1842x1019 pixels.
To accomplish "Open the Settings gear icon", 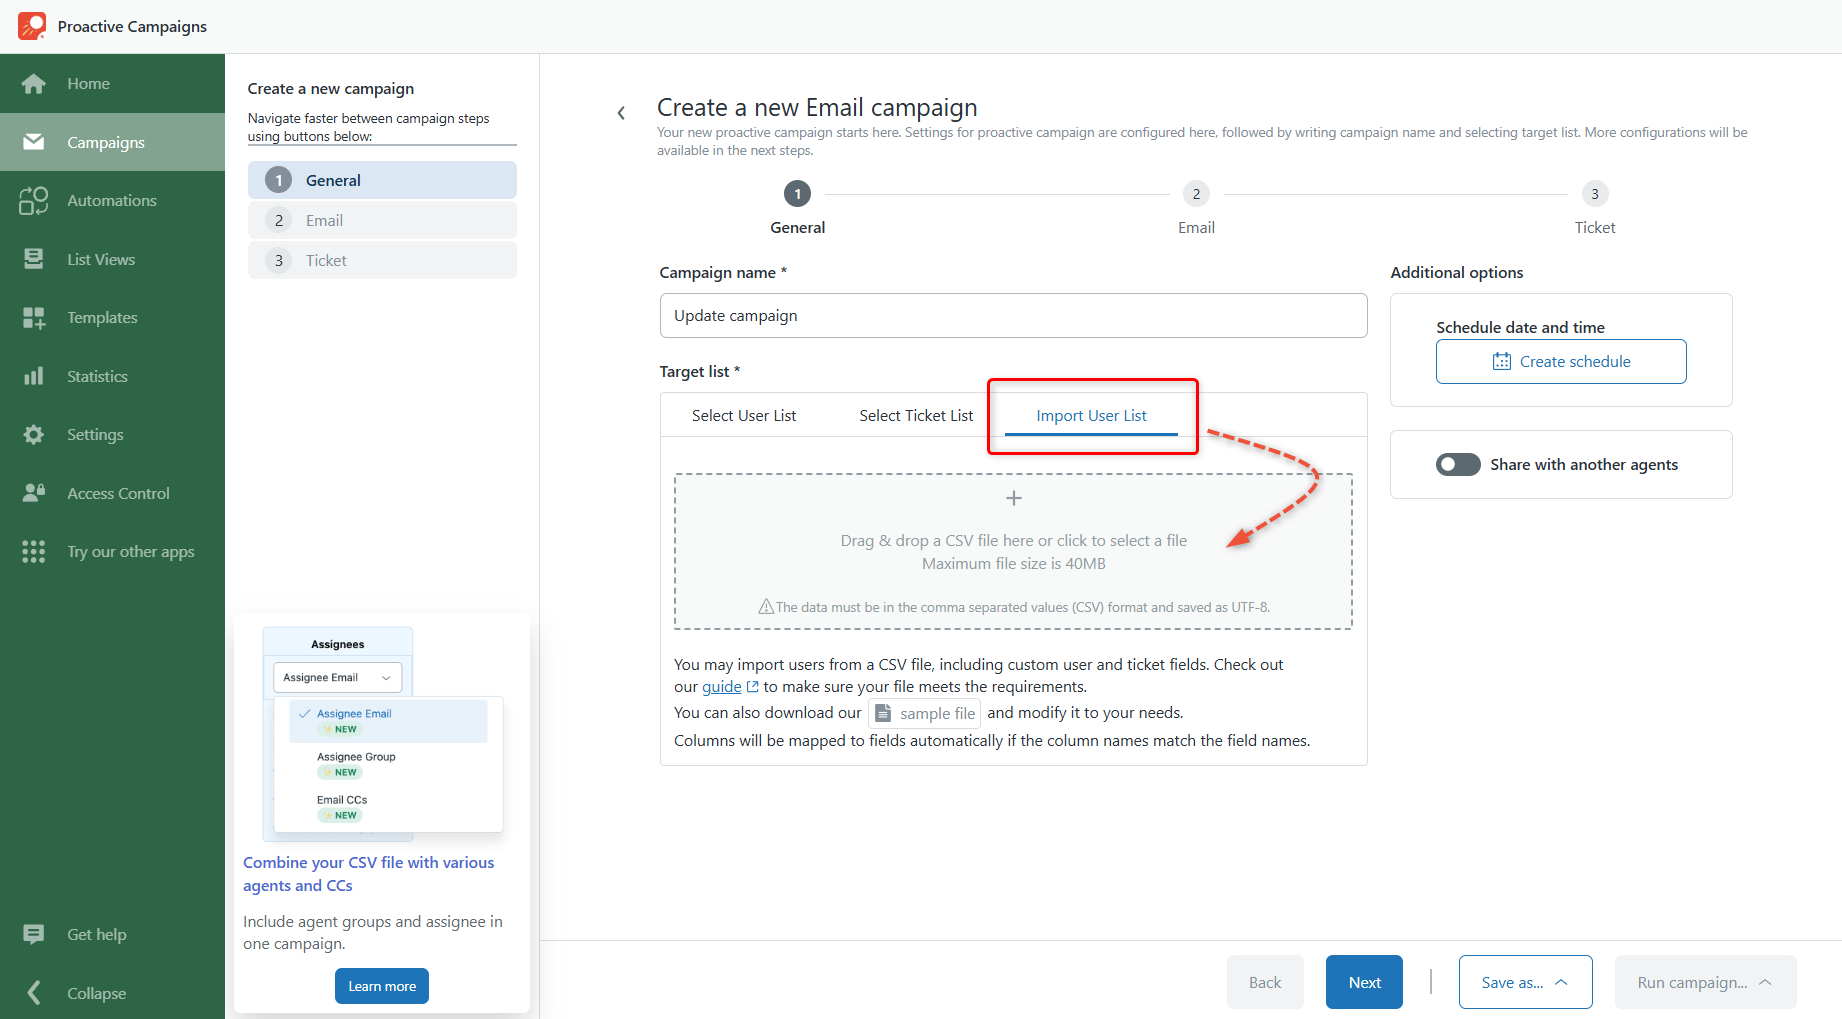I will coord(34,435).
